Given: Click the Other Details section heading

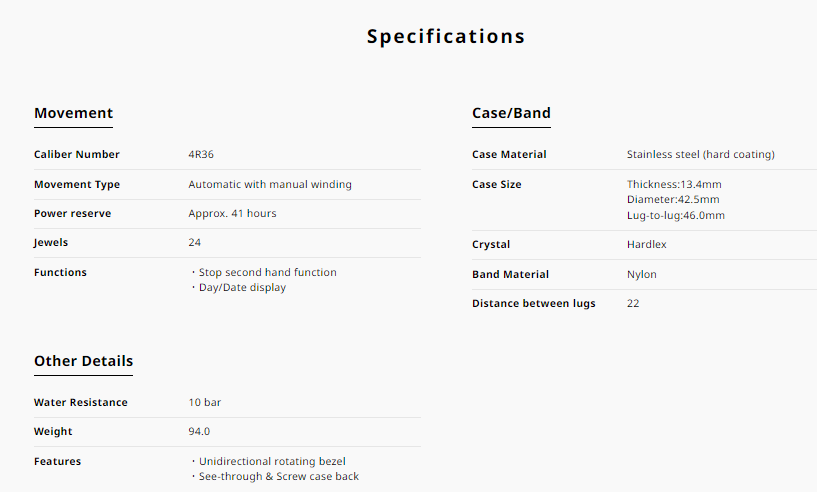Looking at the screenshot, I should click(x=83, y=361).
